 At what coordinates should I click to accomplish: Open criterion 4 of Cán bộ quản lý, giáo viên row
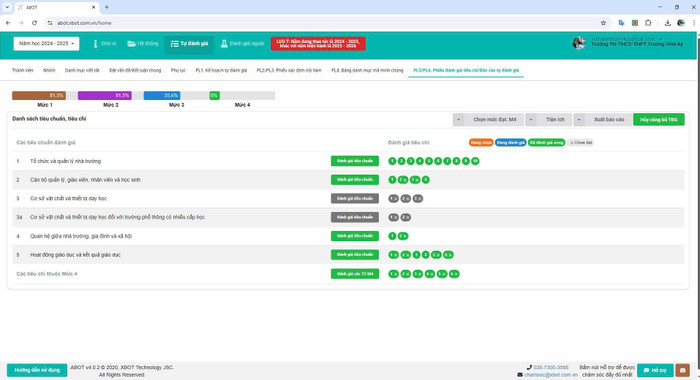point(426,180)
